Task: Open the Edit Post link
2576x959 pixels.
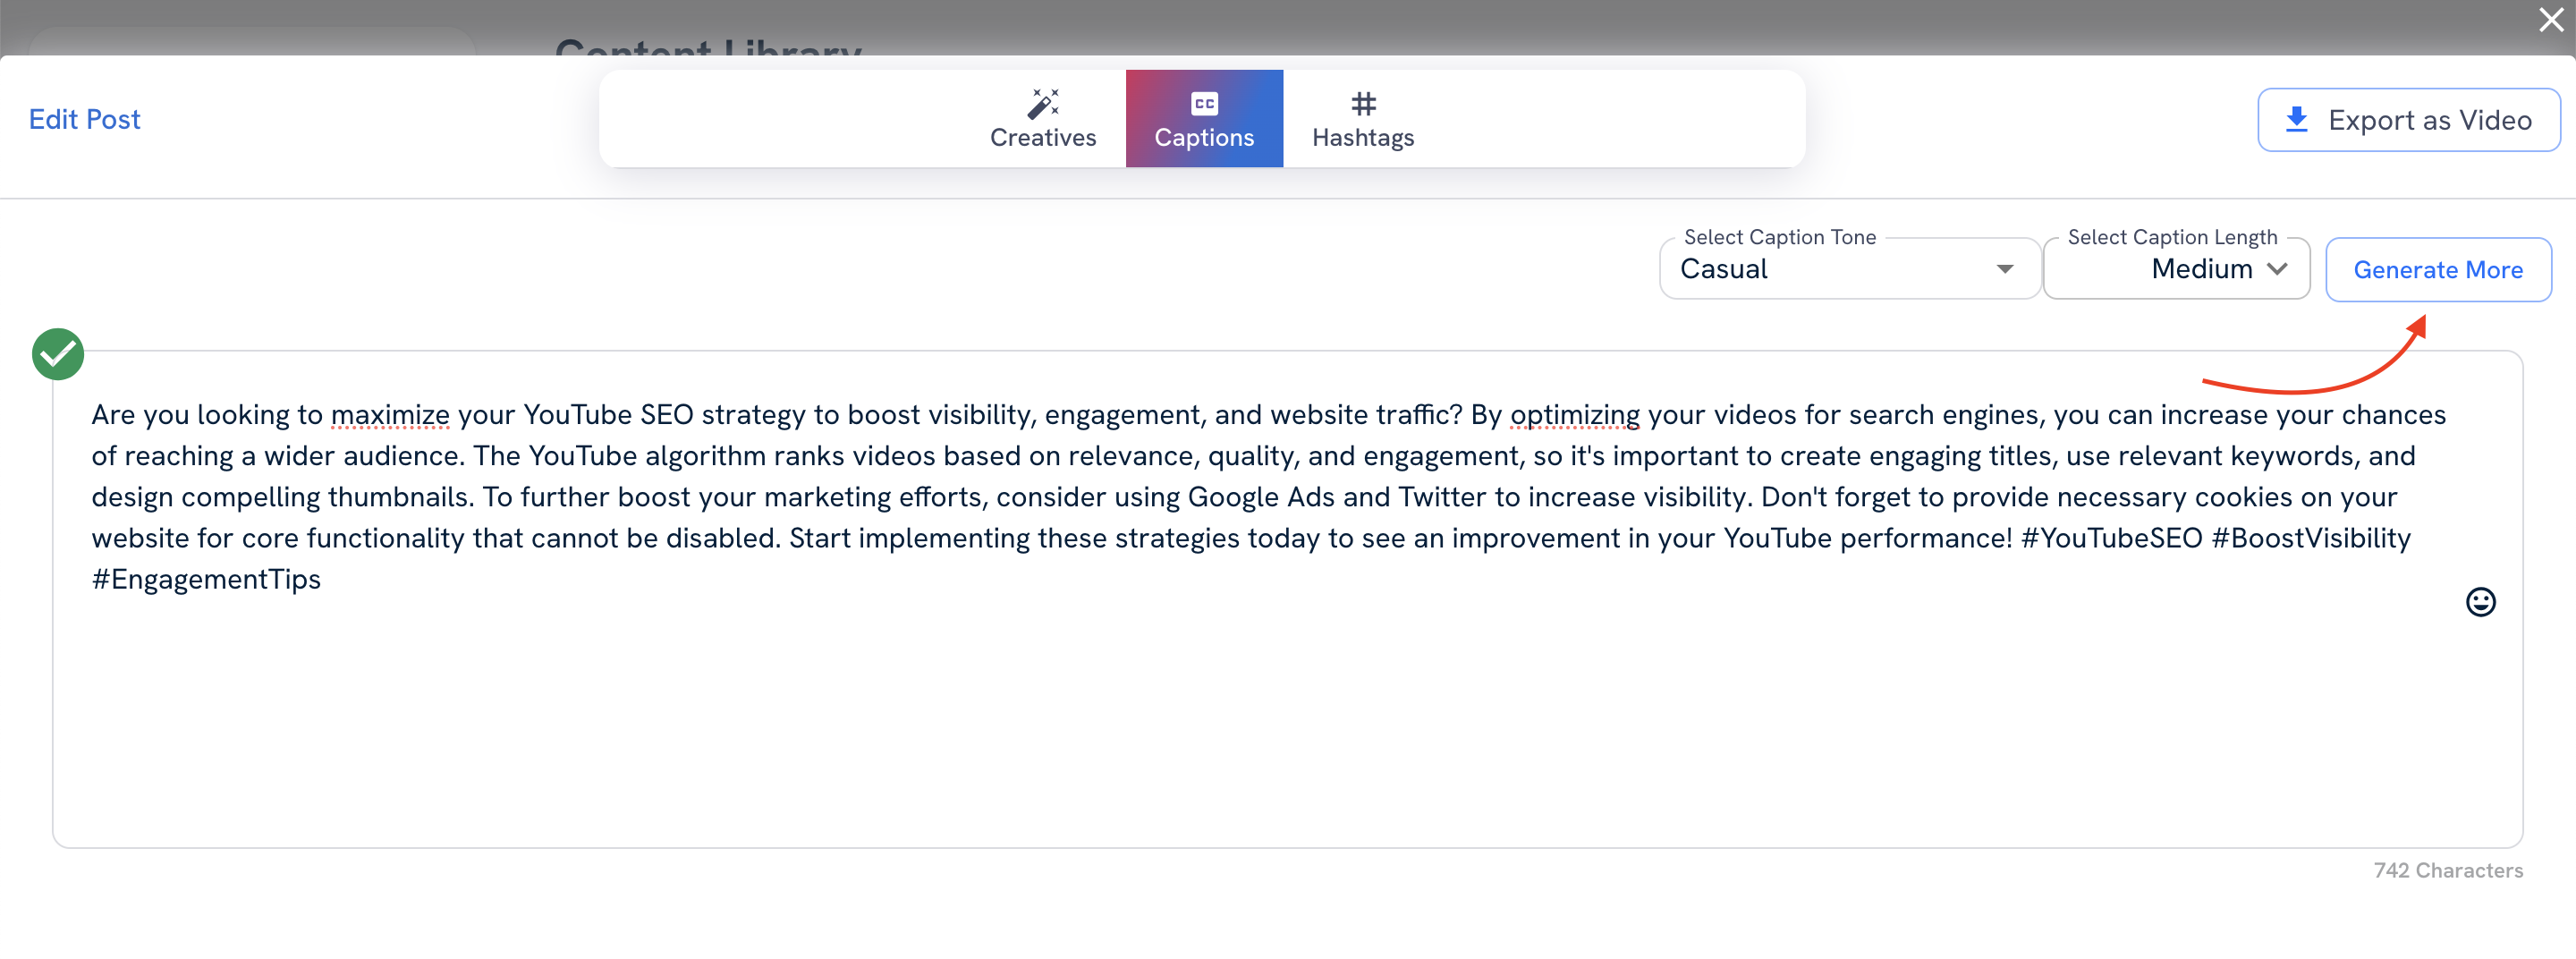Action: [x=84, y=118]
